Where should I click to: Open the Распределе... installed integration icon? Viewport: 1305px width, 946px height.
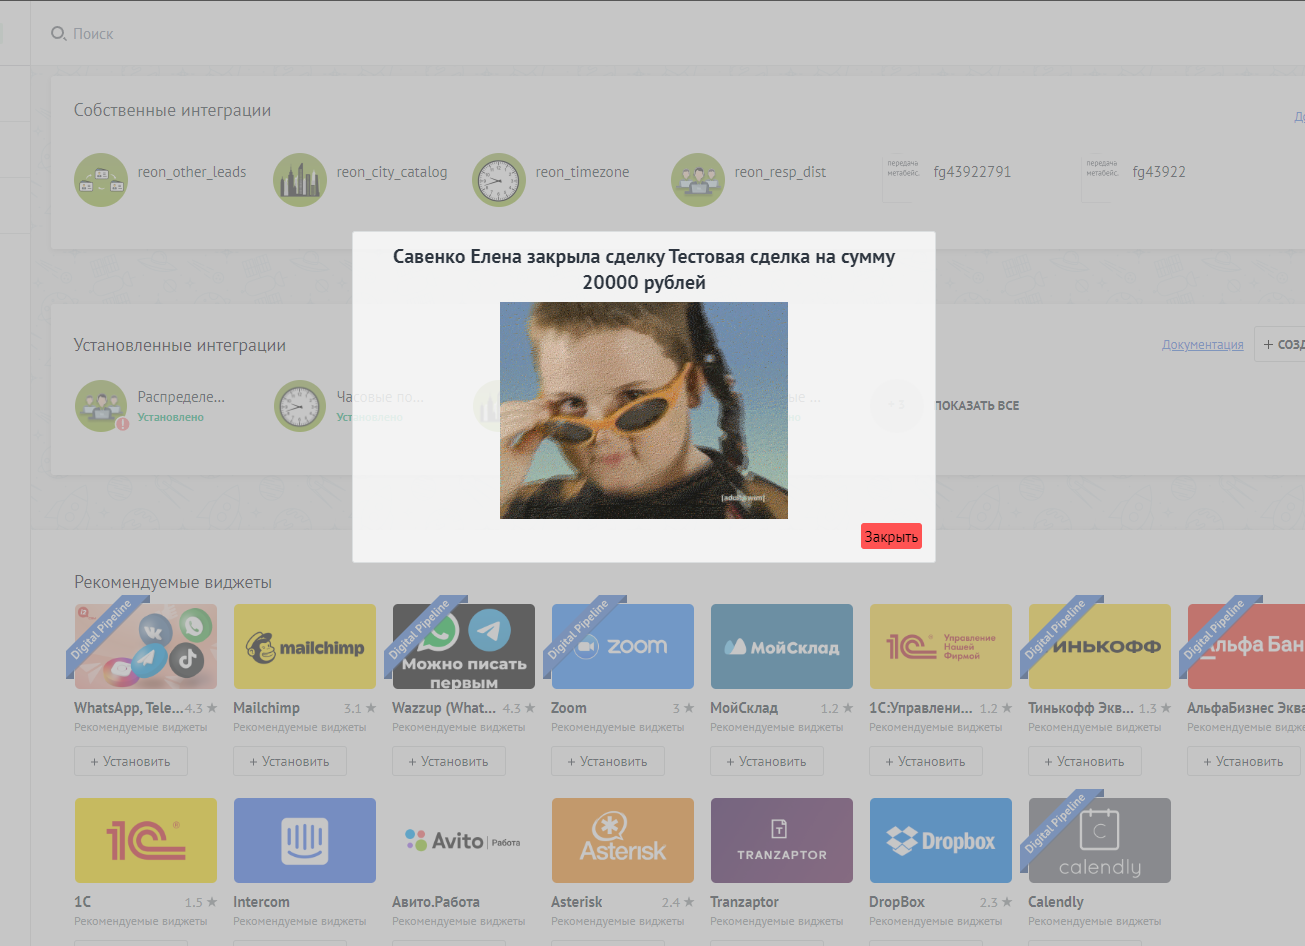pos(101,406)
